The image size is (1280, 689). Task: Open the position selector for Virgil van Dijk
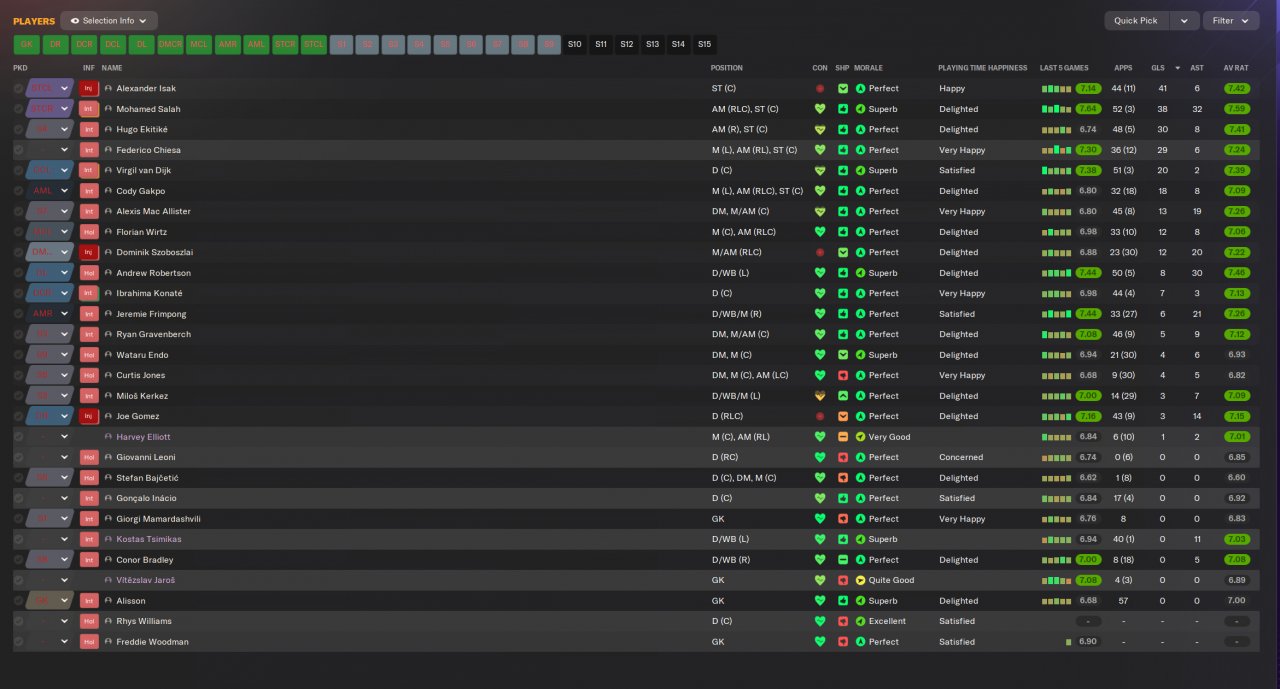click(50, 170)
